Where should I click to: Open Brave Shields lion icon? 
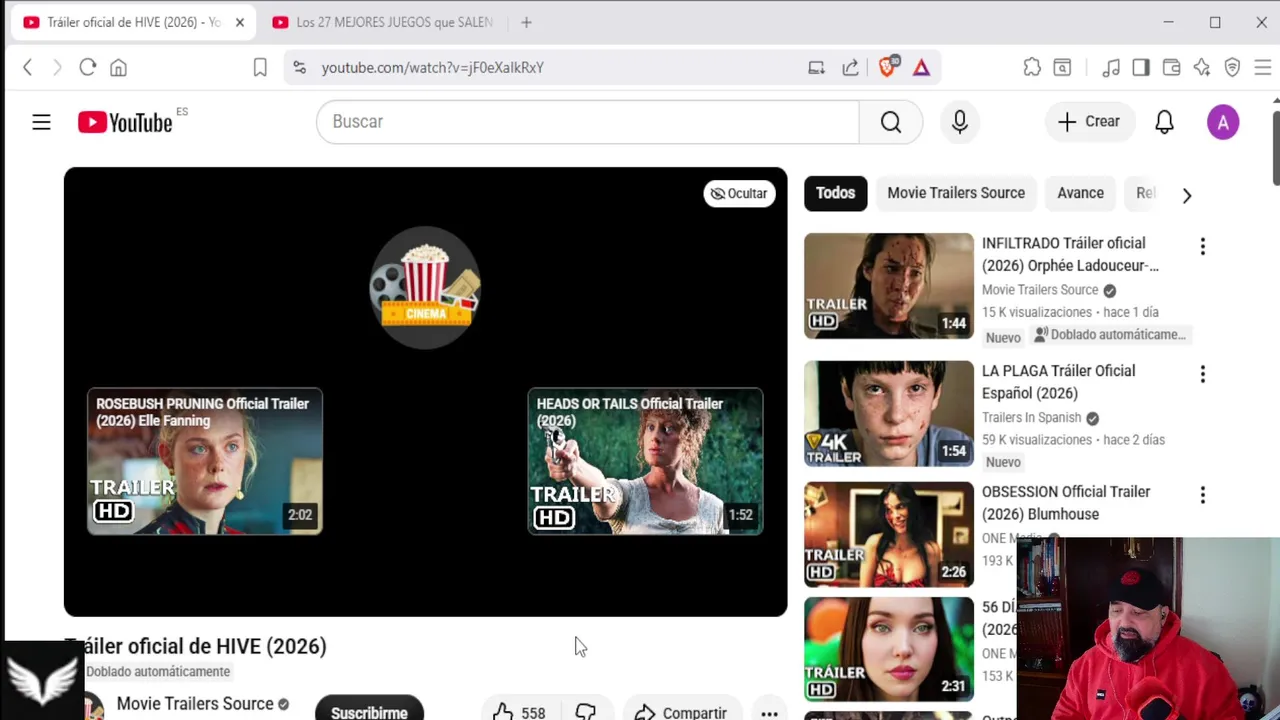tap(887, 67)
